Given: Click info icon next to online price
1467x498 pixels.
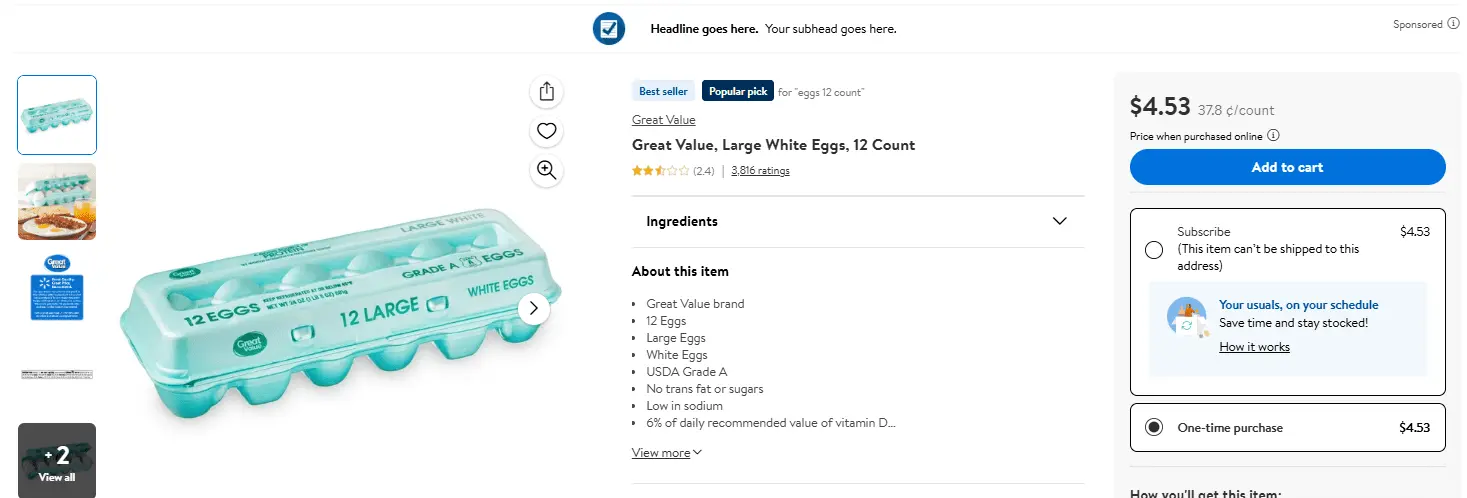Looking at the screenshot, I should tap(1274, 136).
